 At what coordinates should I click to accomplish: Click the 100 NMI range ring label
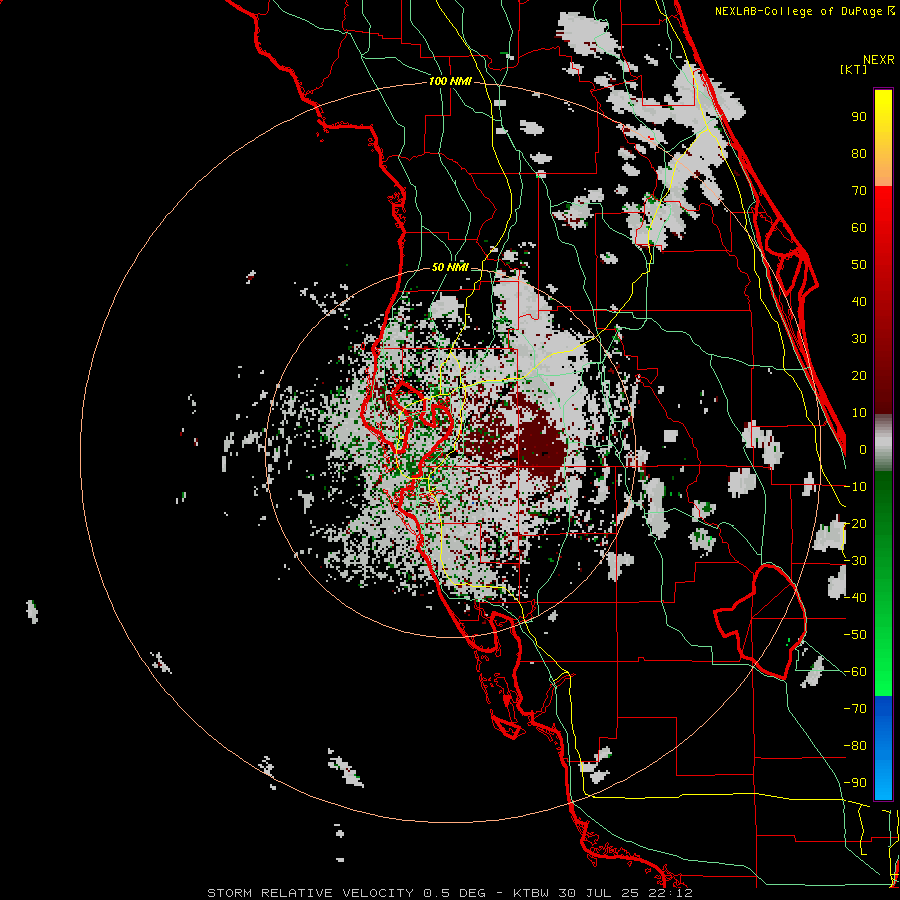coord(450,82)
